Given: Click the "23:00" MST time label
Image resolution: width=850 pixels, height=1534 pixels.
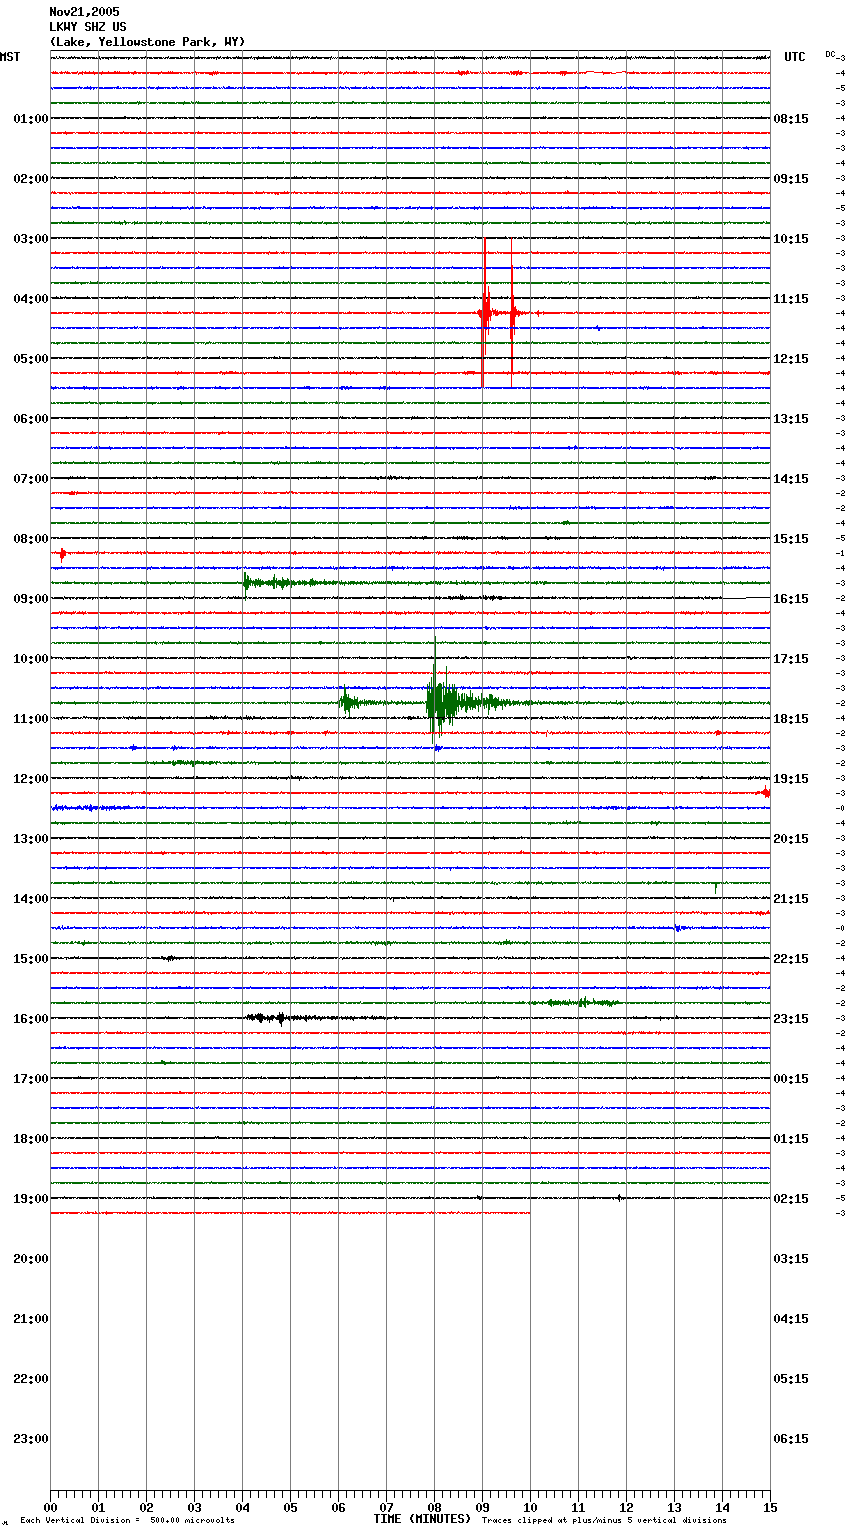Looking at the screenshot, I should 31,1439.
